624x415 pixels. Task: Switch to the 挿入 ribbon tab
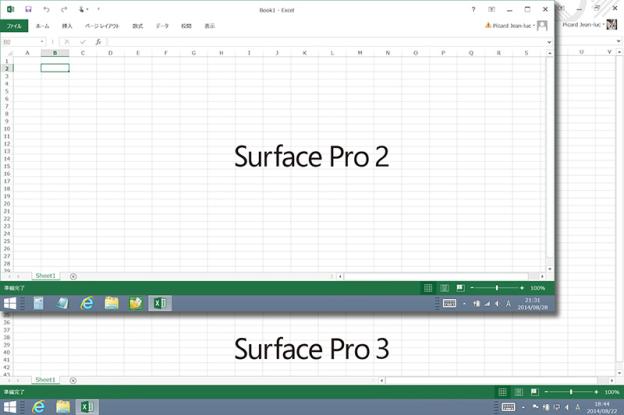click(x=67, y=26)
